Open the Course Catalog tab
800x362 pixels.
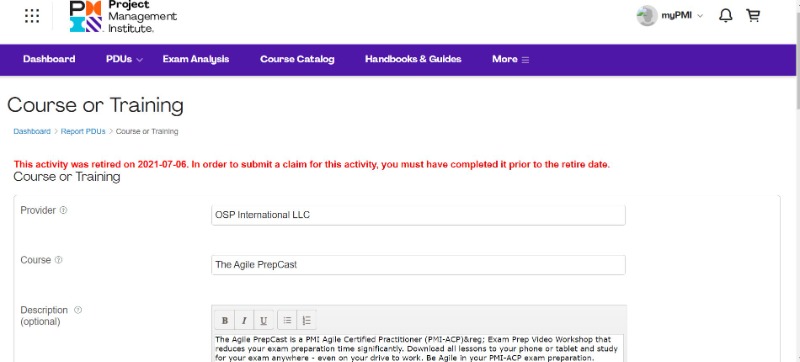[x=297, y=59]
